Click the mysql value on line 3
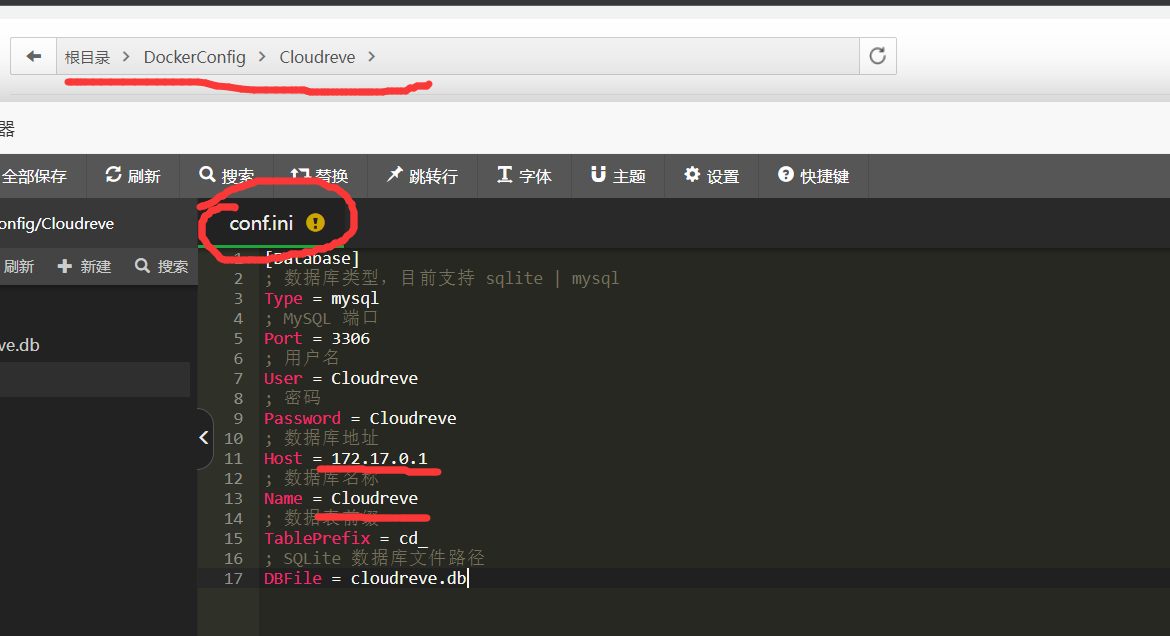 355,299
